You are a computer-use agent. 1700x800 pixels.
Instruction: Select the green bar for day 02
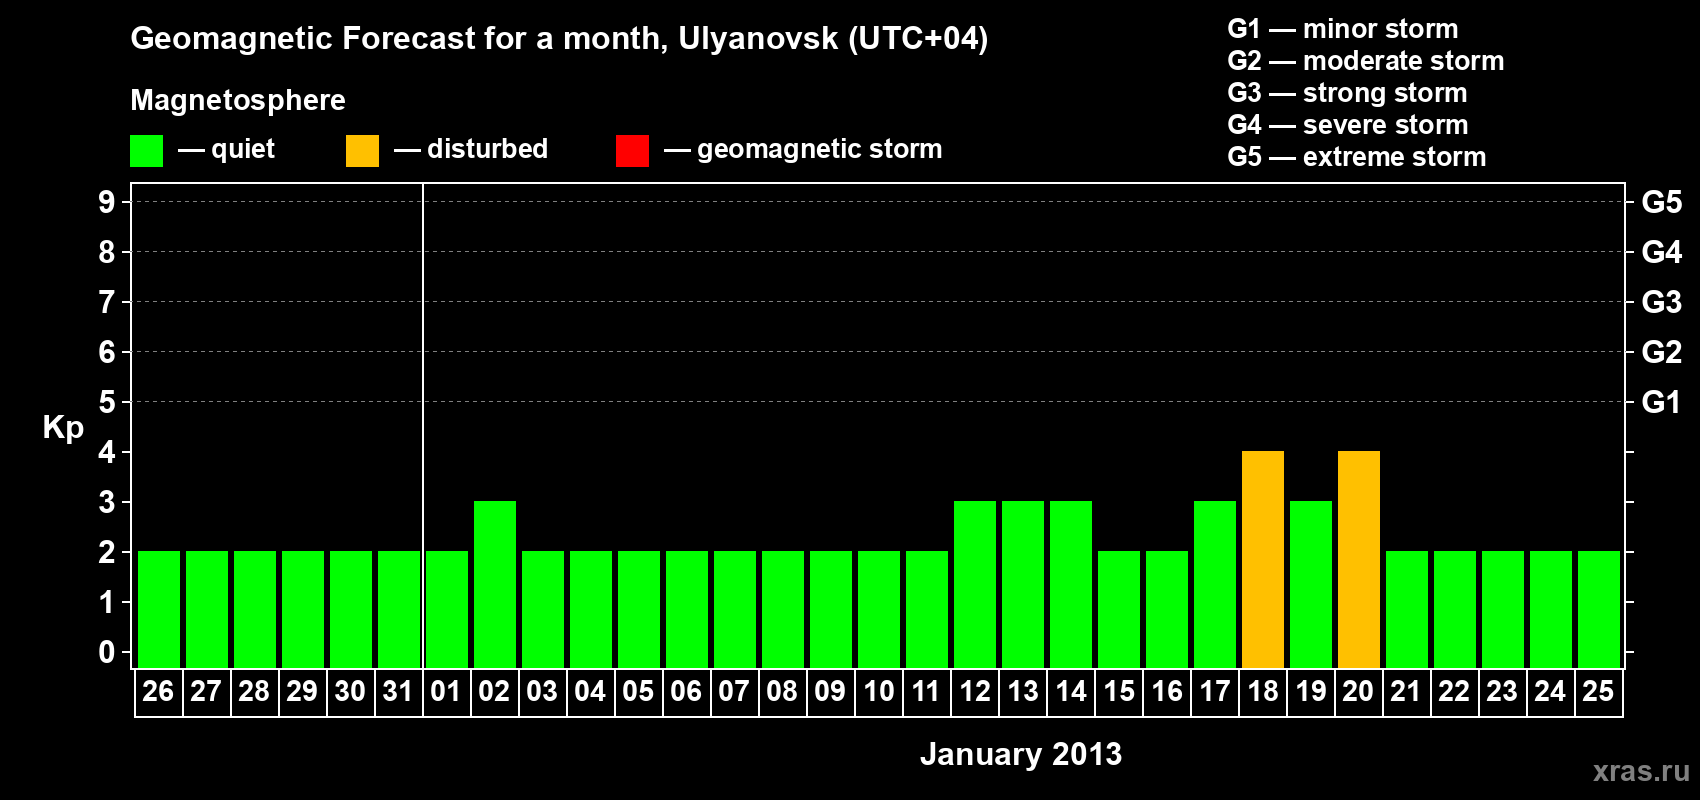point(495,584)
